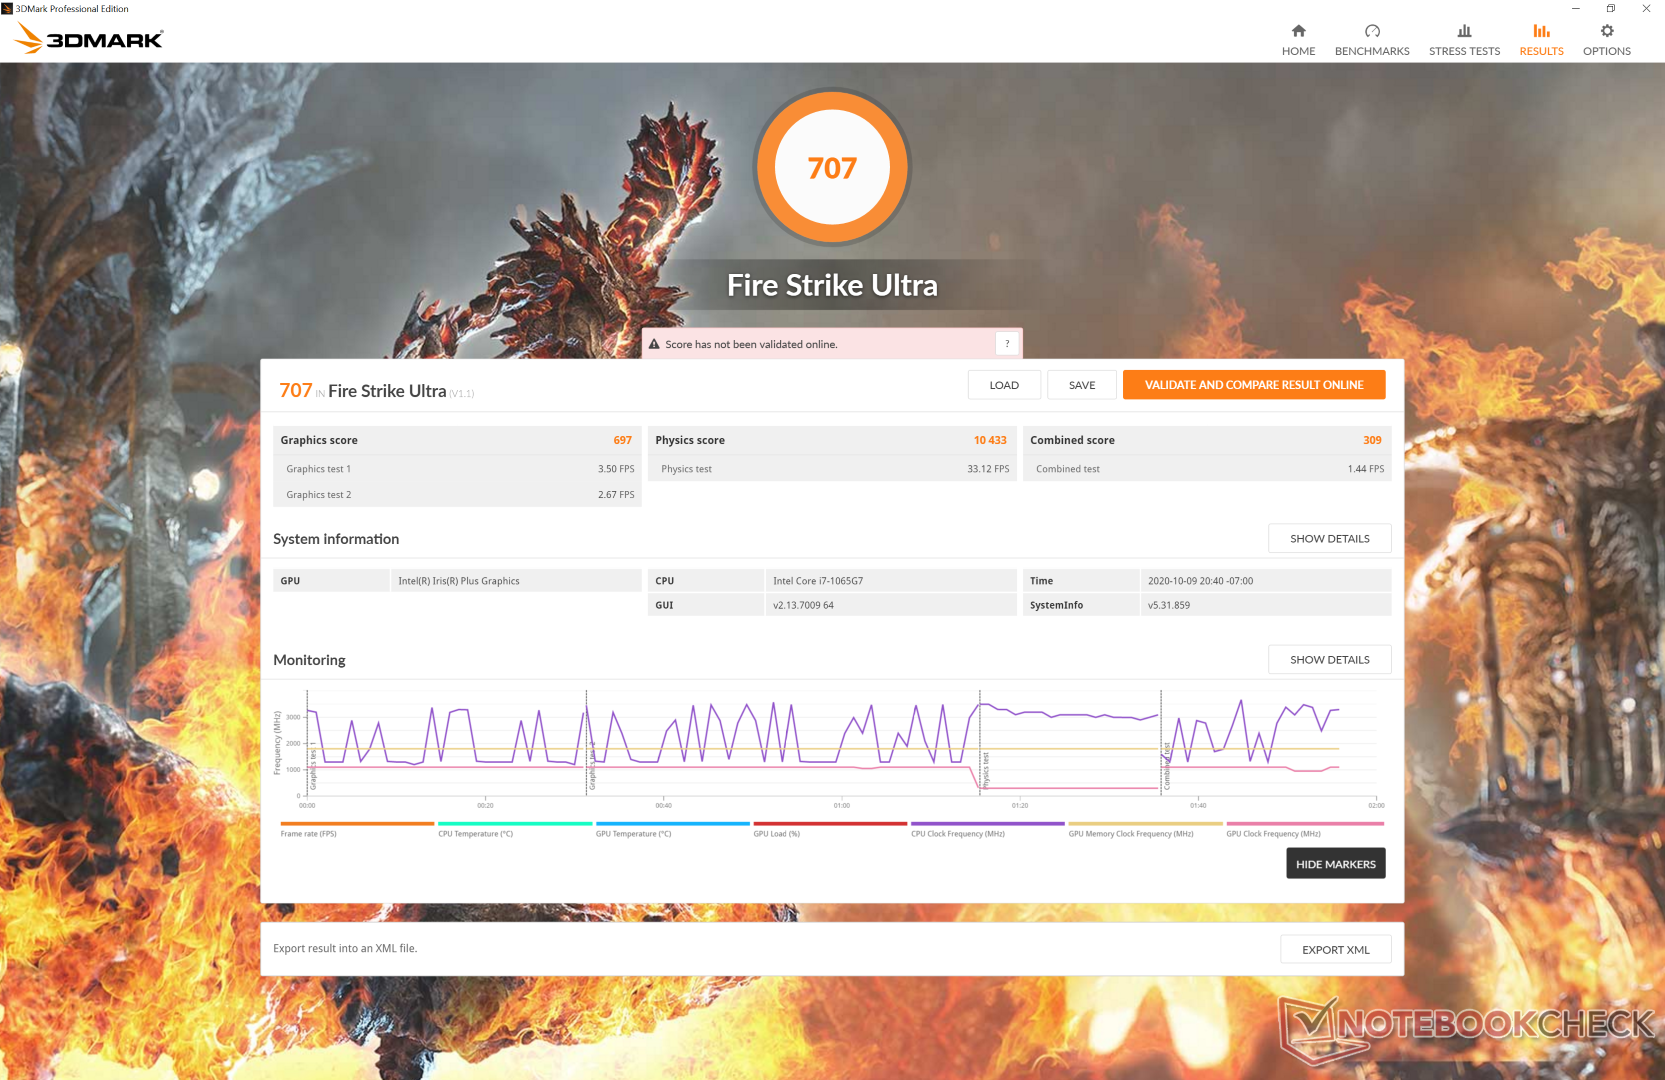The width and height of the screenshot is (1665, 1080).
Task: Click the LOAD button
Action: (x=1004, y=385)
